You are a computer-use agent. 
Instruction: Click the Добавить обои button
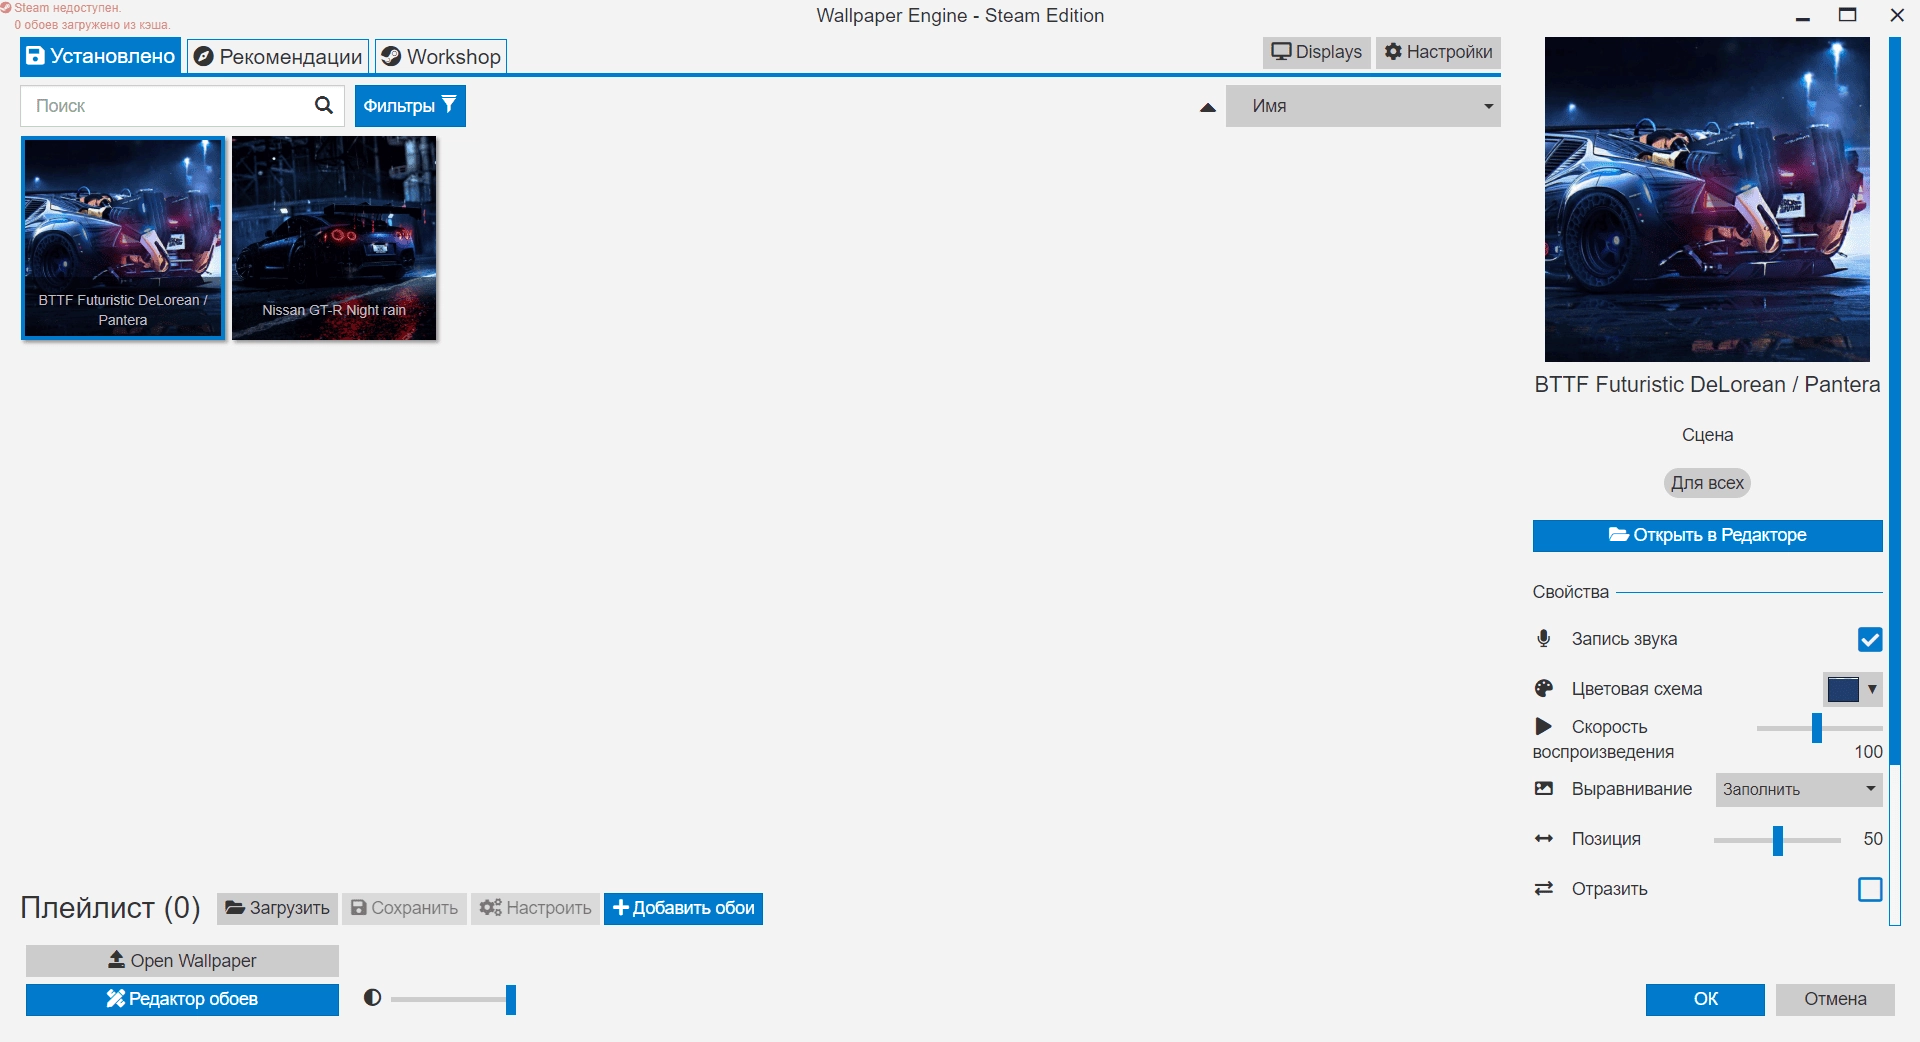tap(683, 908)
